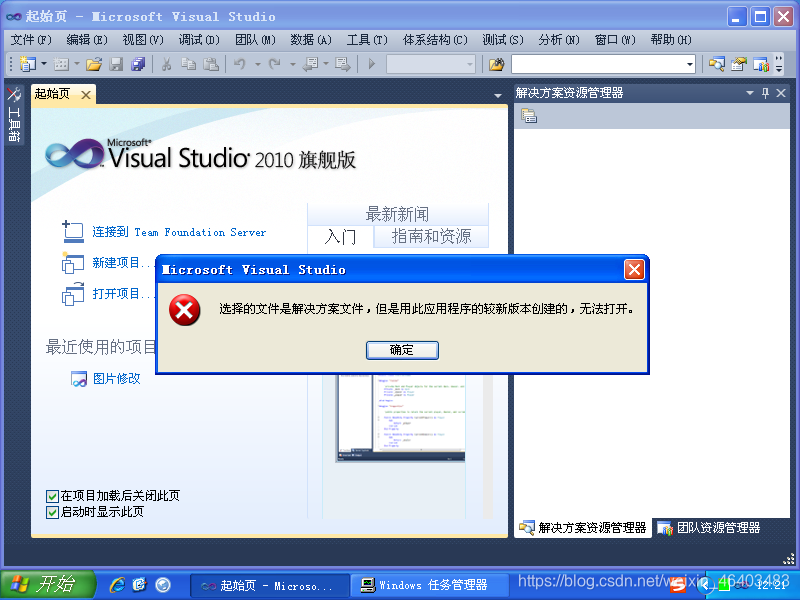Open the Find combo box dropdown
This screenshot has height=600, width=800.
tap(690, 64)
